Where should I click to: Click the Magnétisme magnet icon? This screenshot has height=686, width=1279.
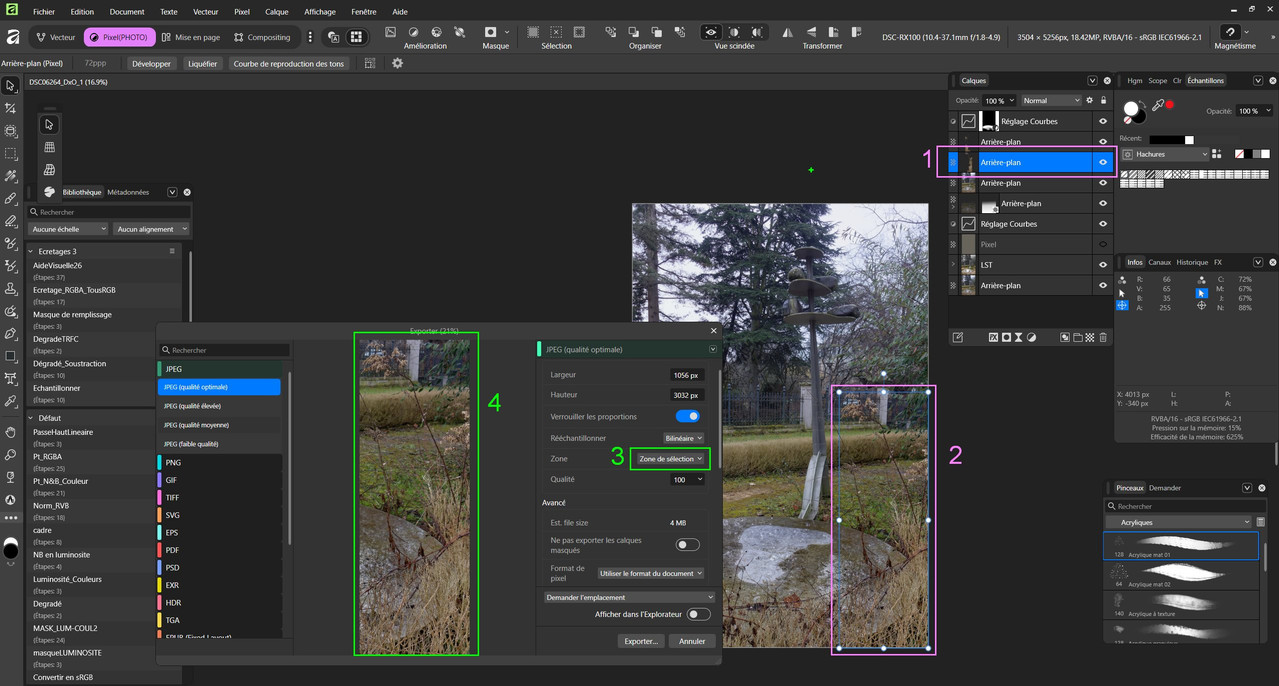[x=1230, y=32]
